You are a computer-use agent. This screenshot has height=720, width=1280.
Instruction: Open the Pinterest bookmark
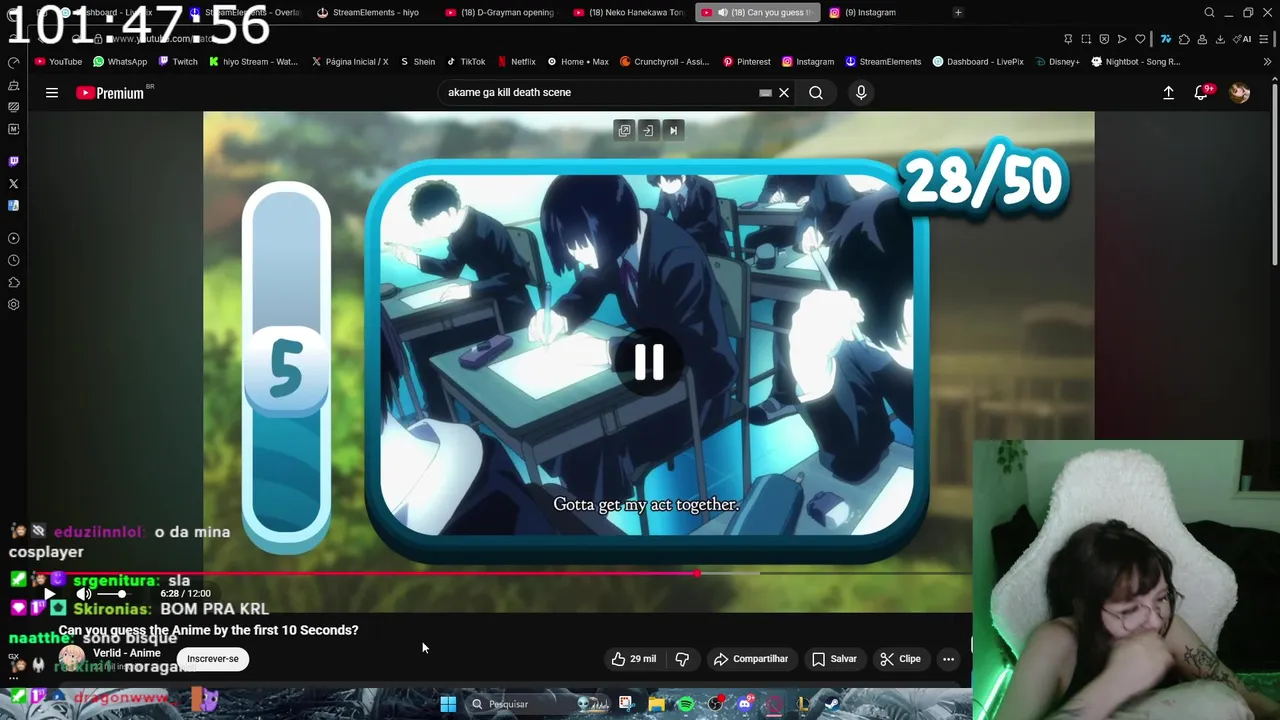coord(746,62)
